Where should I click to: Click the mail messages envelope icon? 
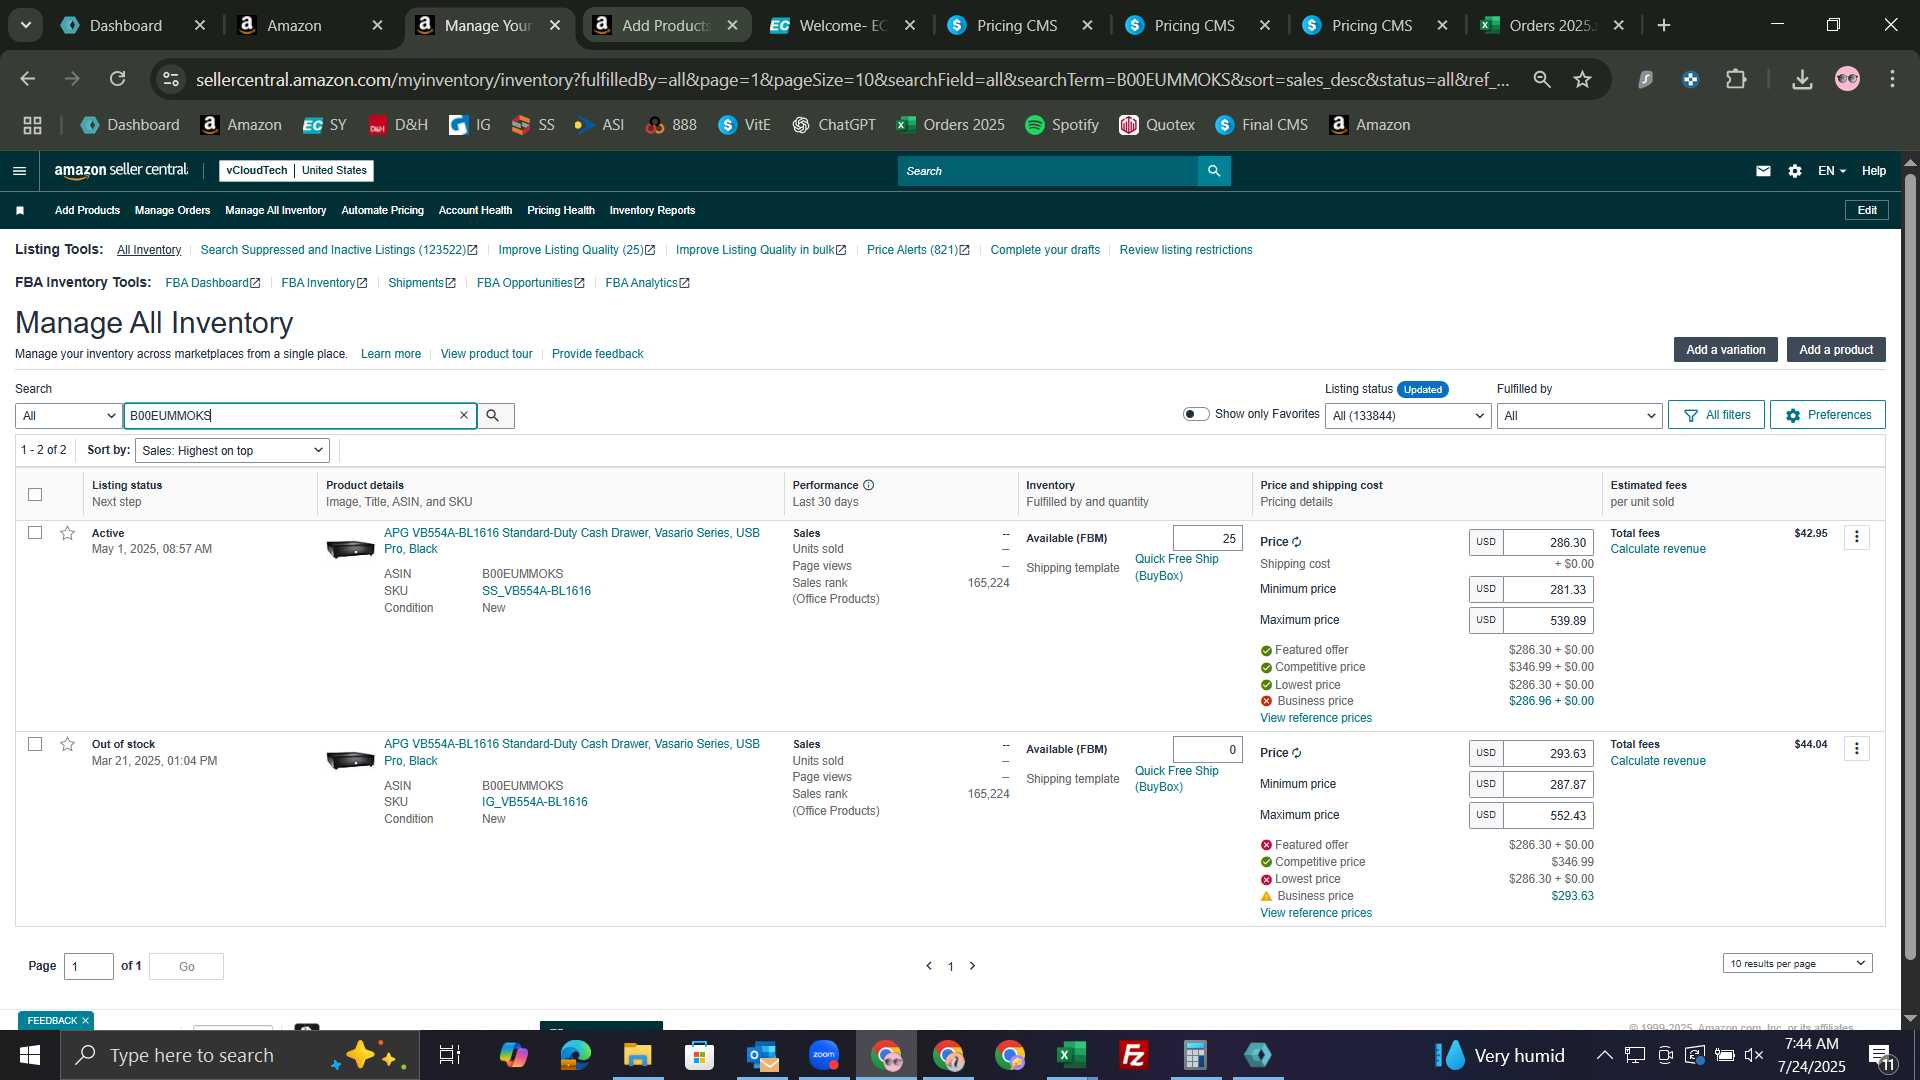(1763, 171)
